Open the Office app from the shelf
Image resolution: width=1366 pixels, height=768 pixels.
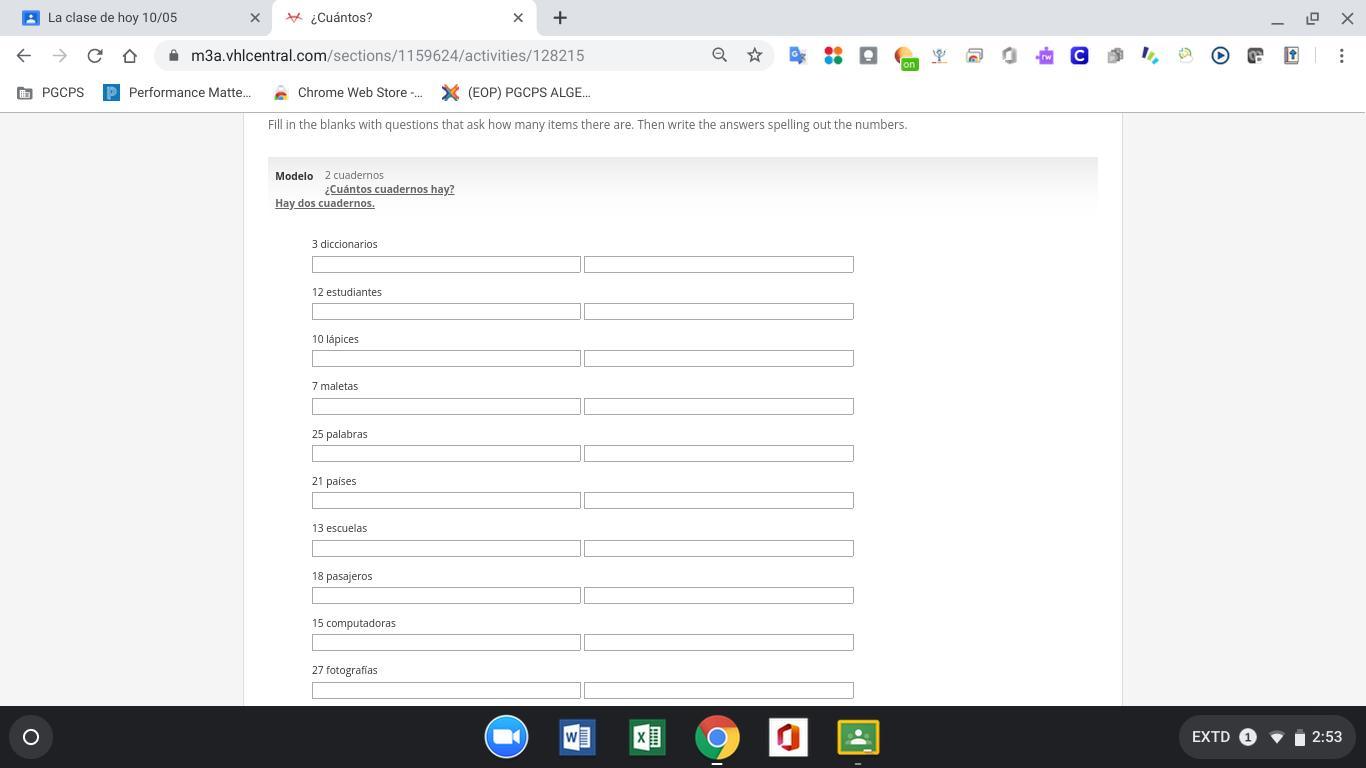[x=788, y=737]
